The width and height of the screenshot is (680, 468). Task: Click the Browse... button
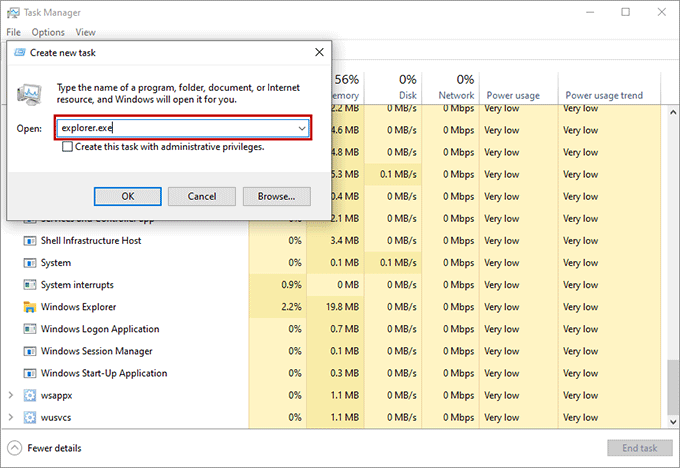tap(277, 196)
